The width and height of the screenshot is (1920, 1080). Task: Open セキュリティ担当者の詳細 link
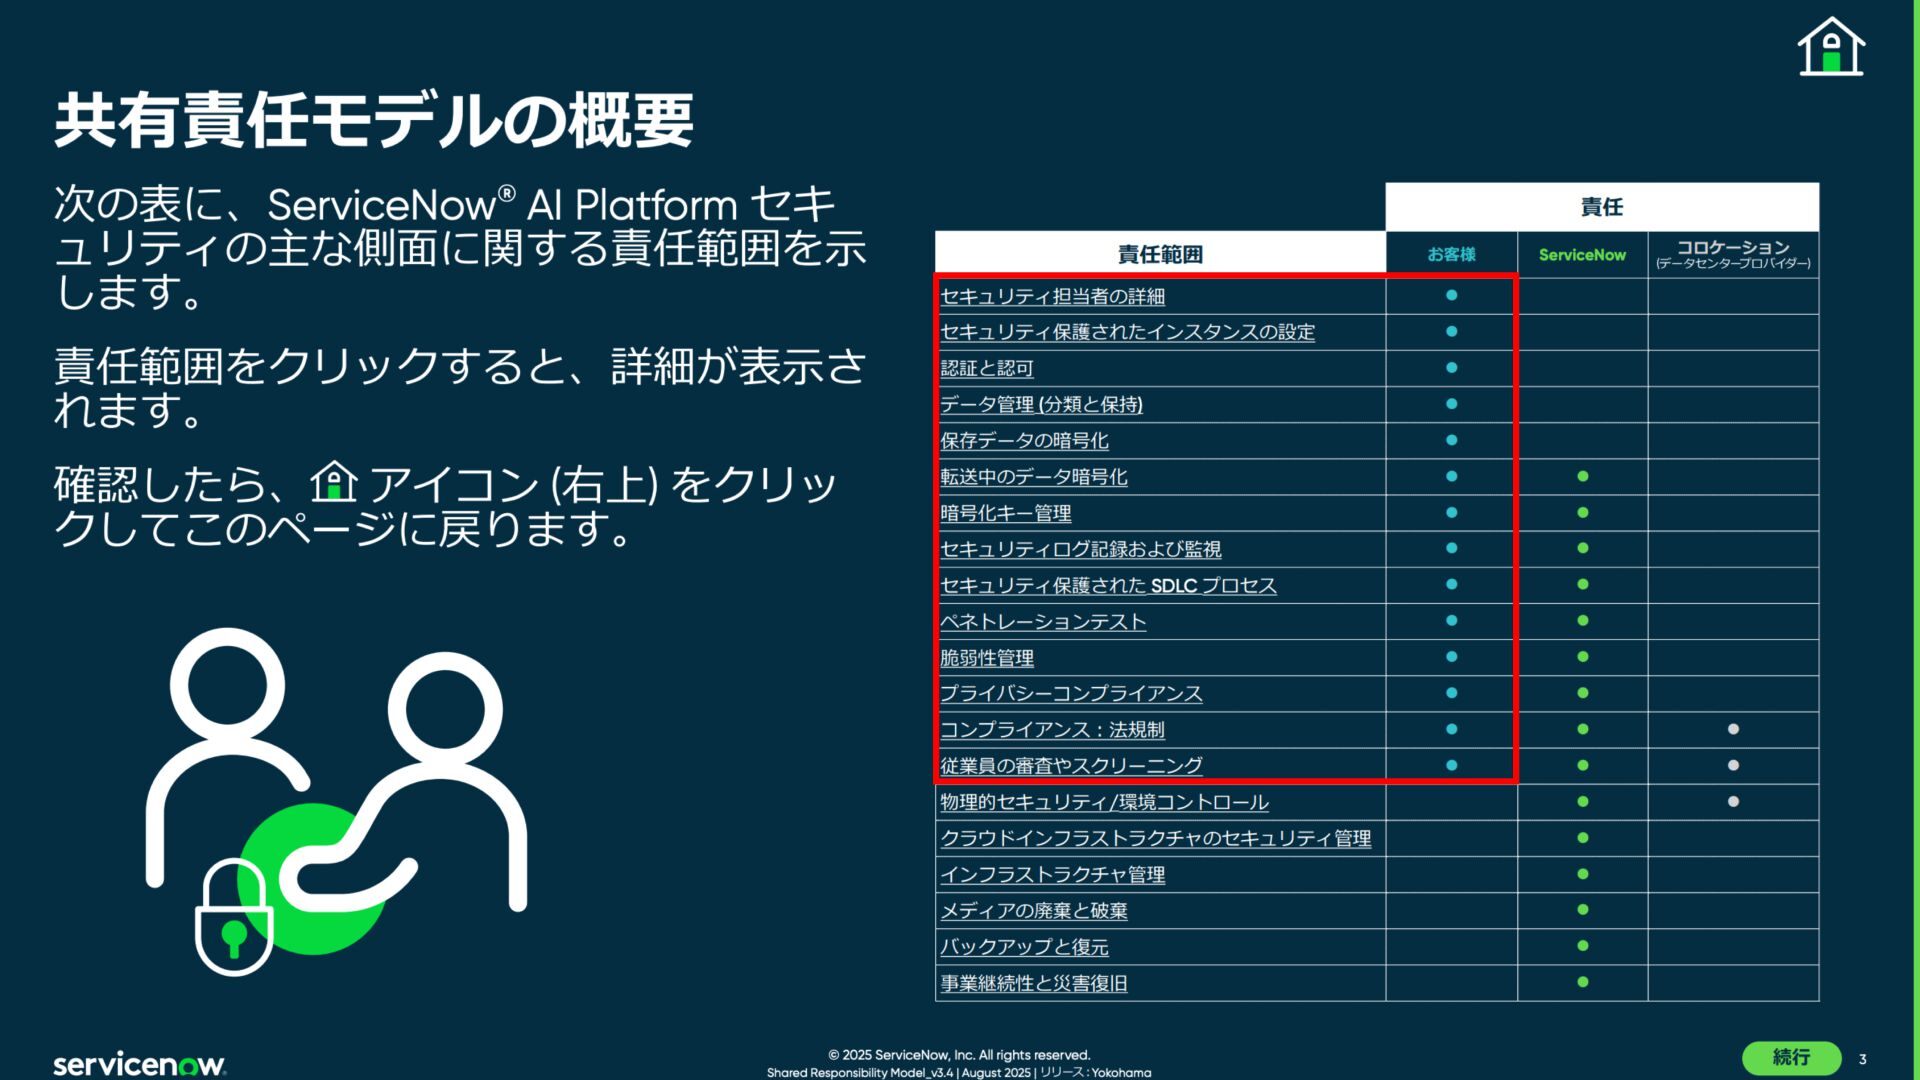point(1052,296)
